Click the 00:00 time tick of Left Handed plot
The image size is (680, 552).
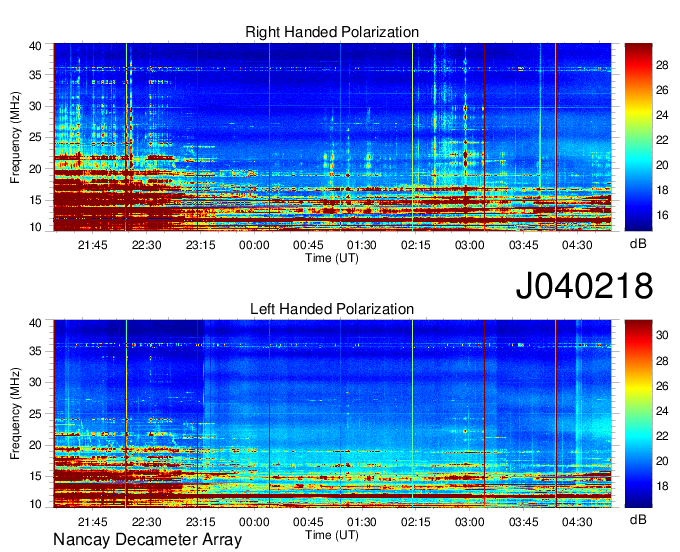(x=254, y=522)
